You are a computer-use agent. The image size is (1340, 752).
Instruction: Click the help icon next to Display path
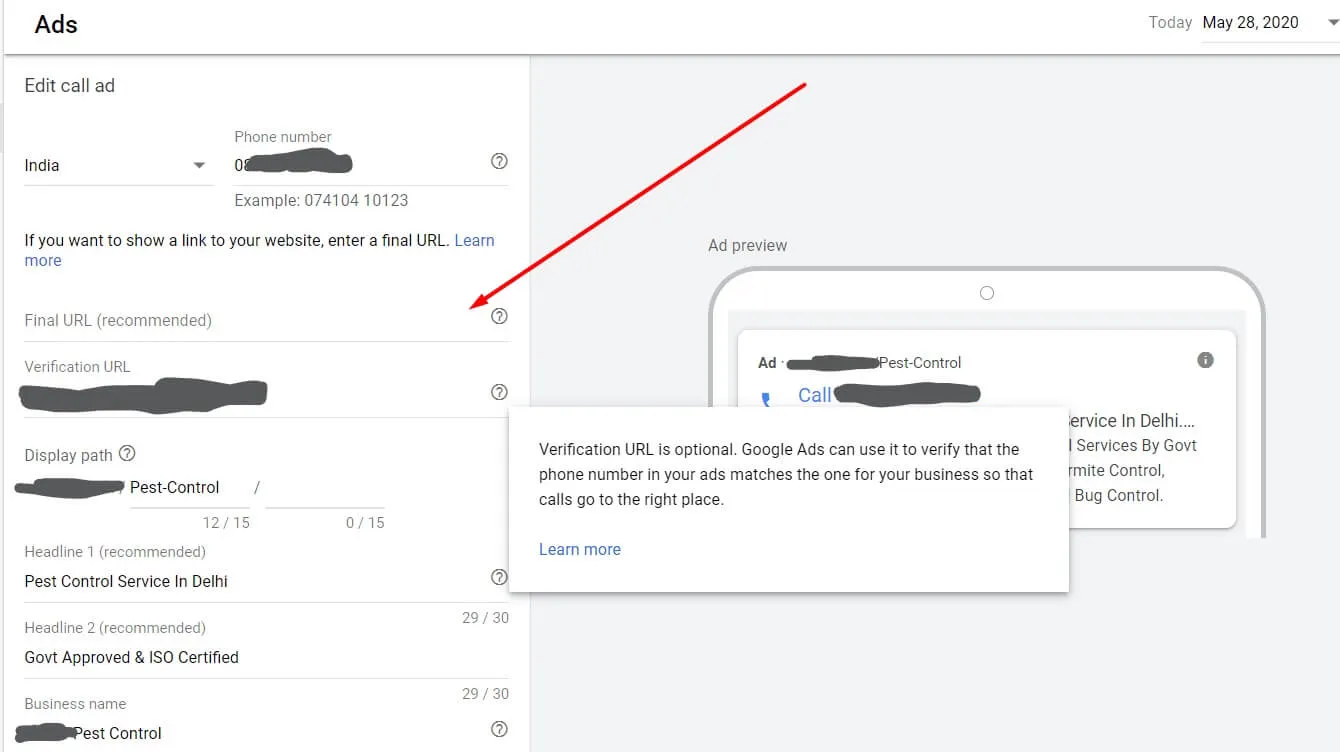(127, 453)
